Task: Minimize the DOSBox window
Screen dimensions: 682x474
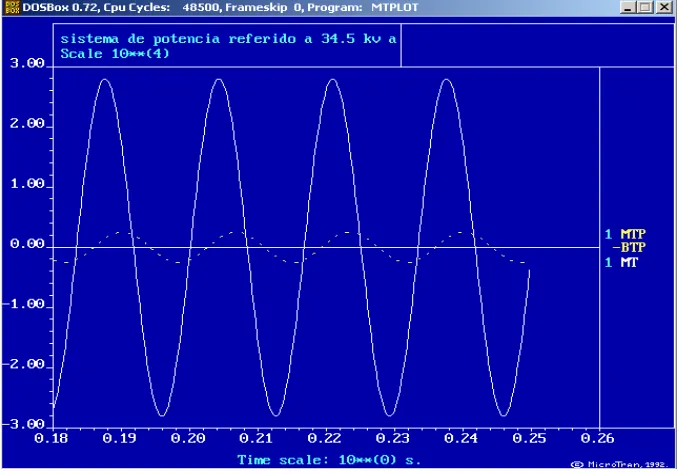Action: click(x=627, y=7)
